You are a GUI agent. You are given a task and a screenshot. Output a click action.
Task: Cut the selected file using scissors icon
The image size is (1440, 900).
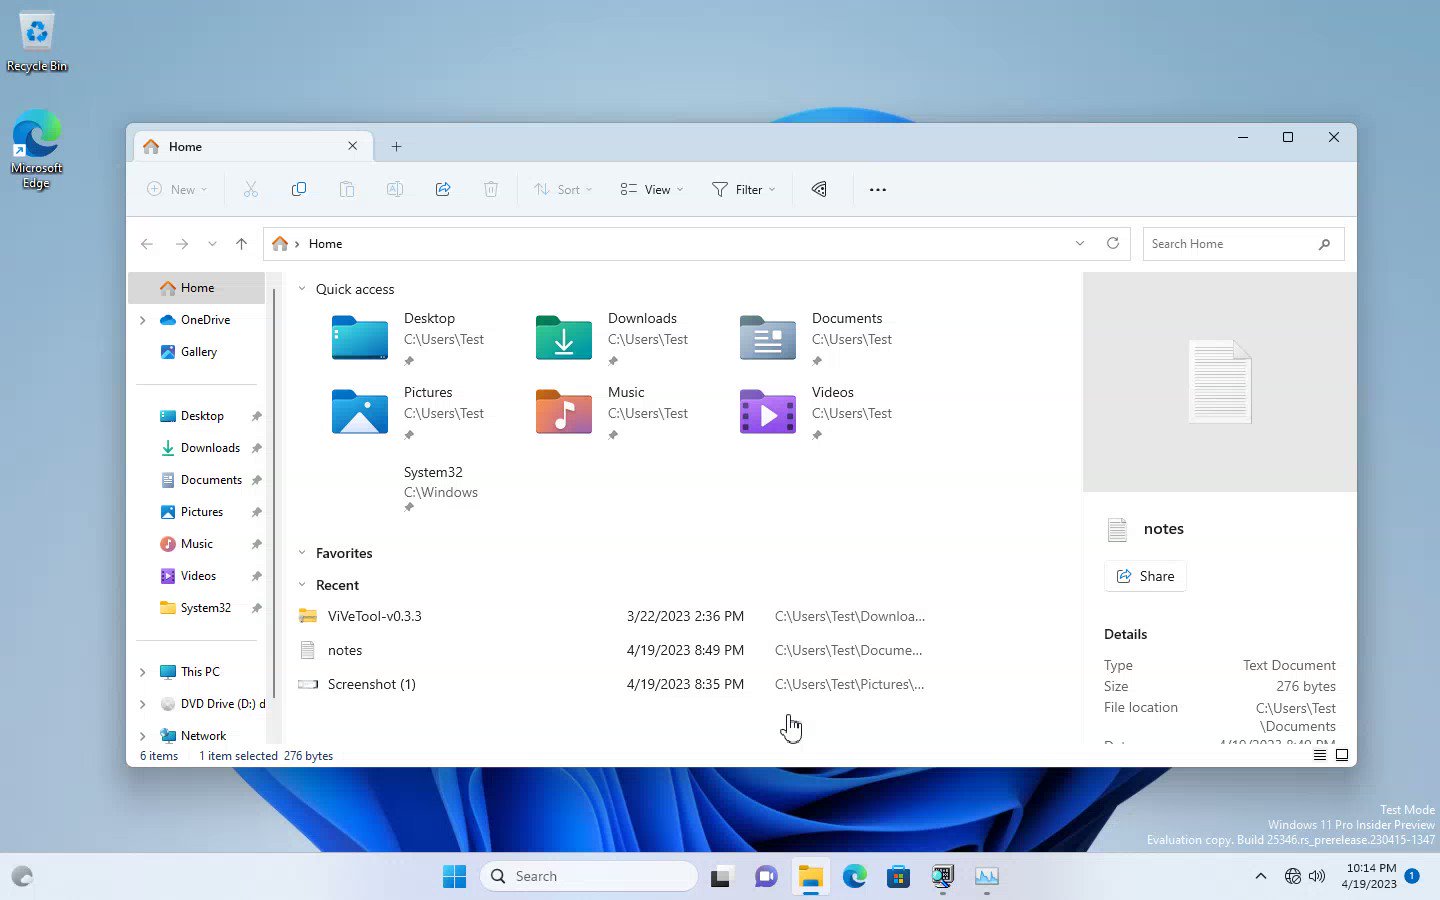pos(251,189)
